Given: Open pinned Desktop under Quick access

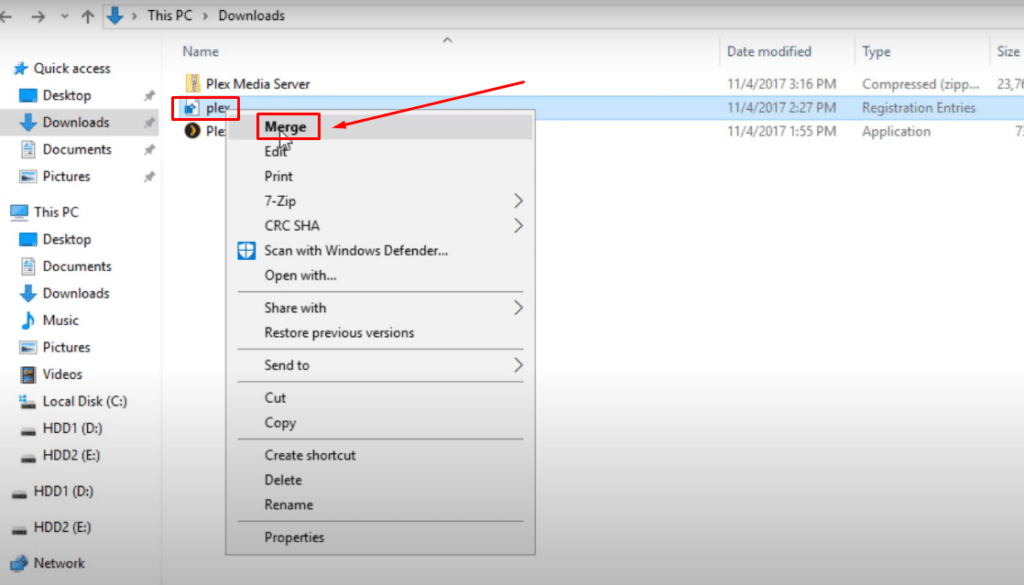Looking at the screenshot, I should [x=67, y=96].
